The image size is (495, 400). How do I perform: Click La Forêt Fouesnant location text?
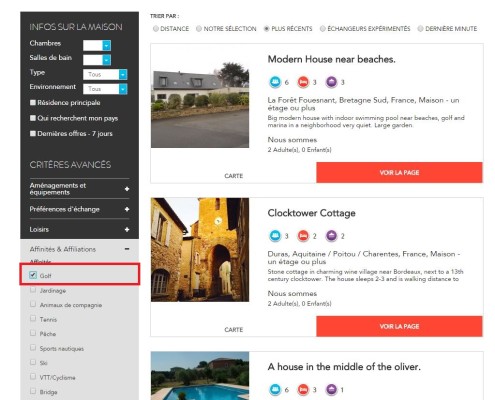click(x=363, y=104)
